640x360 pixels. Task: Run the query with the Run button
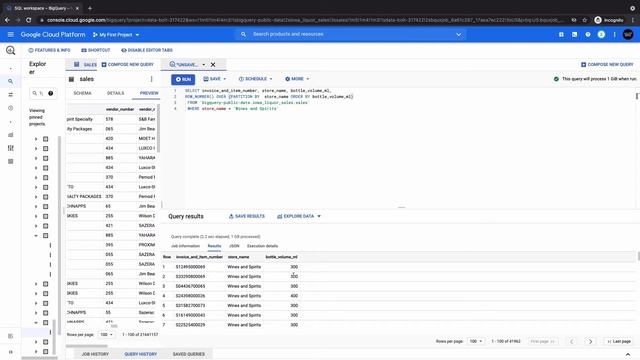[183, 79]
